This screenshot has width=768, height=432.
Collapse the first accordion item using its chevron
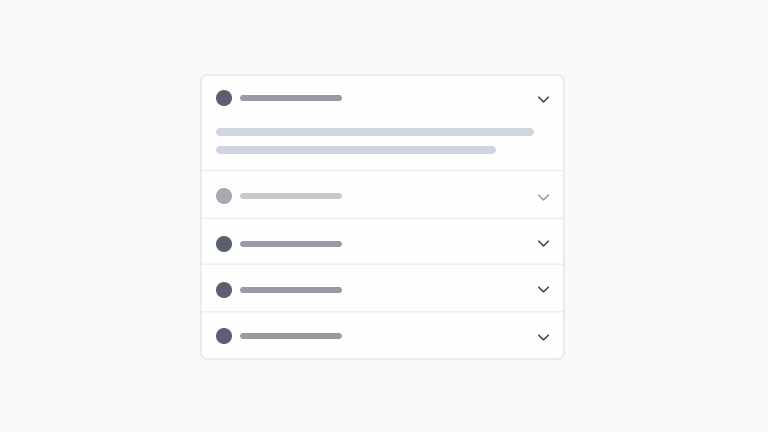[x=543, y=99]
